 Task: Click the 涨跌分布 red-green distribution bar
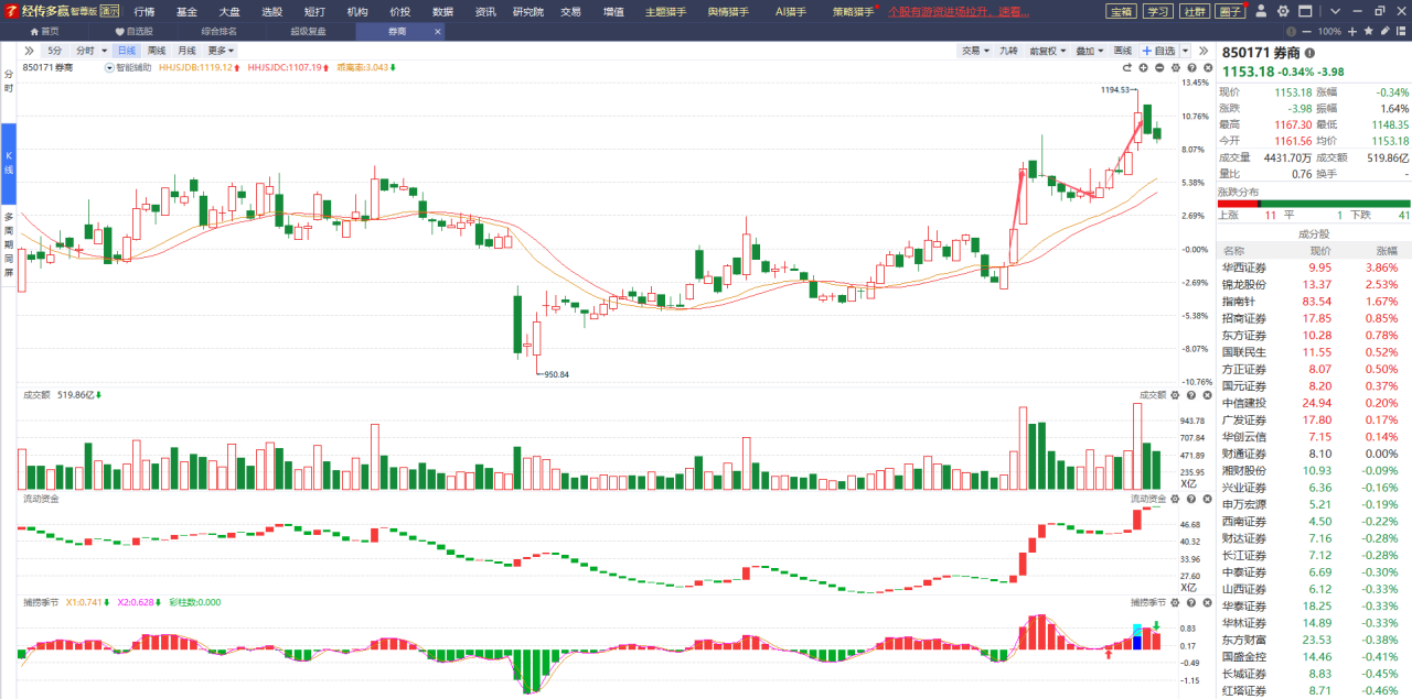[x=1314, y=204]
